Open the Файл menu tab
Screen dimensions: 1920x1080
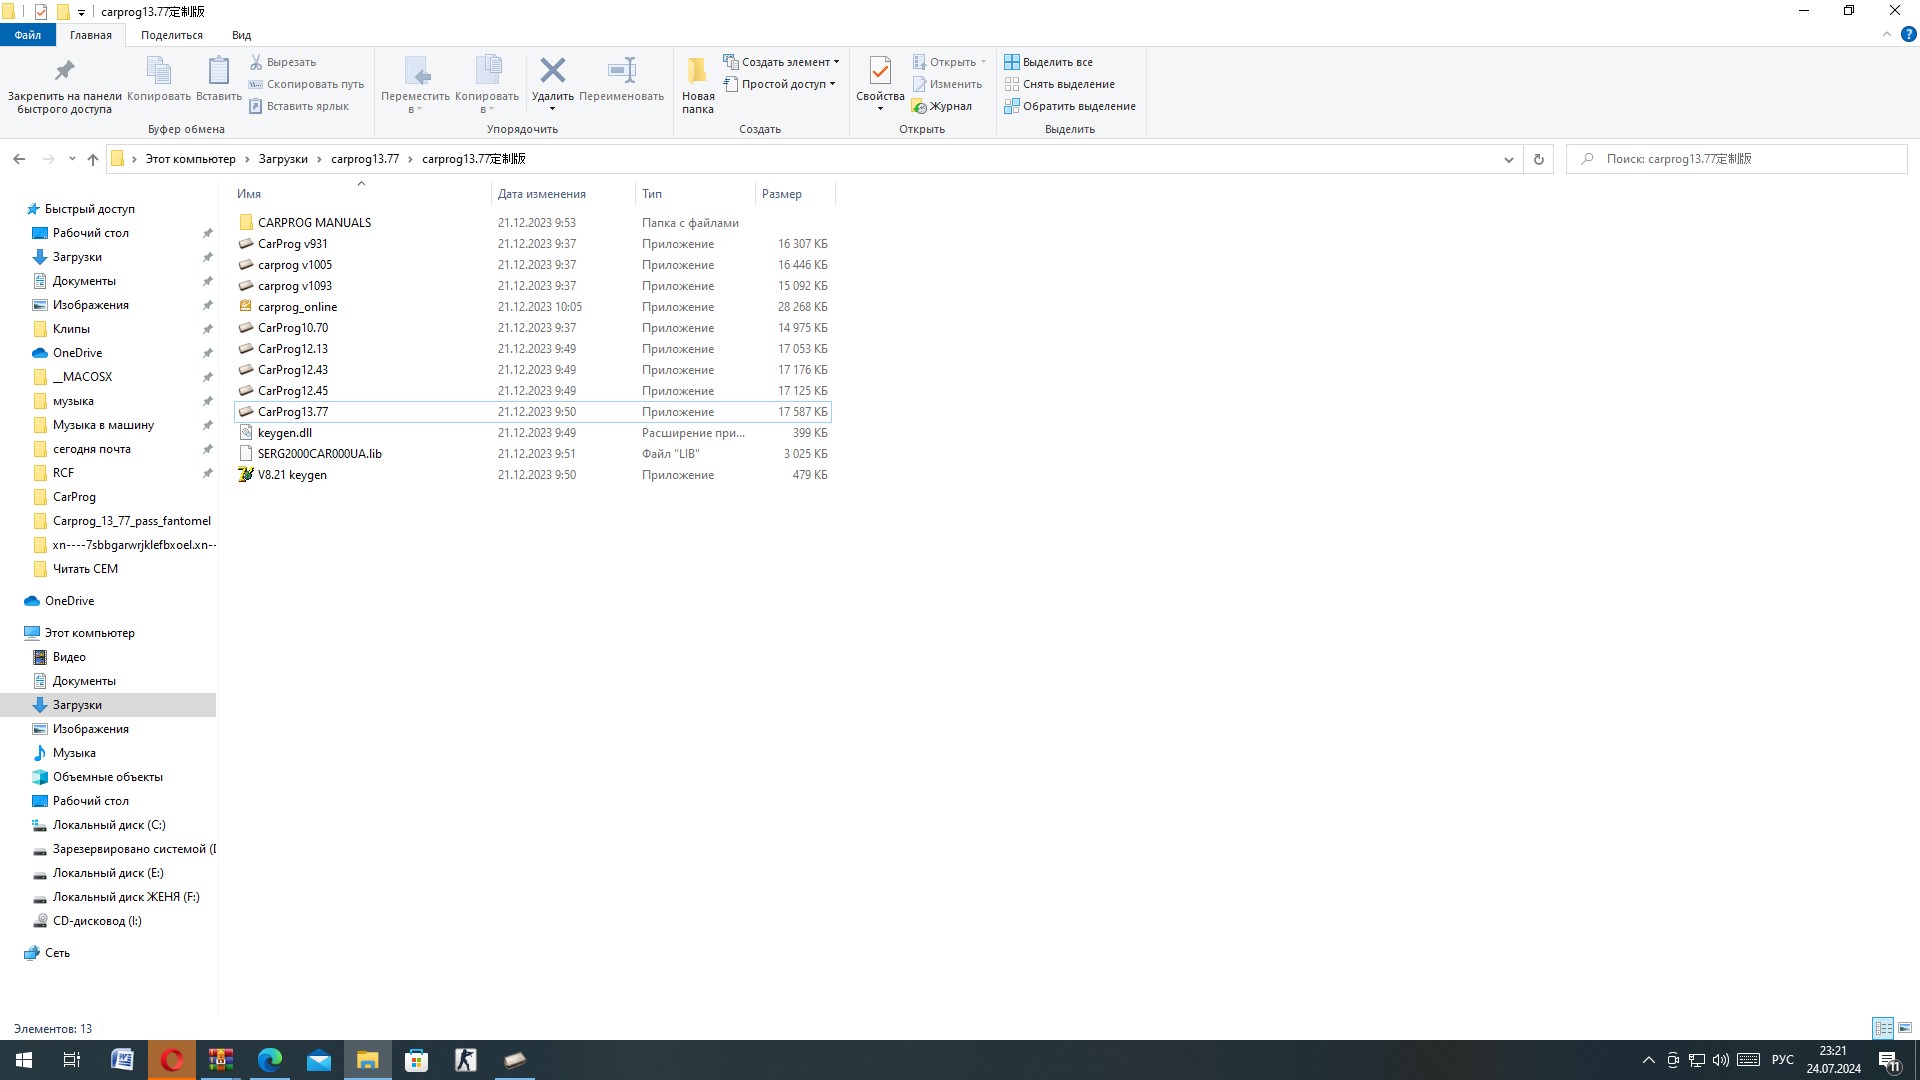(x=28, y=35)
